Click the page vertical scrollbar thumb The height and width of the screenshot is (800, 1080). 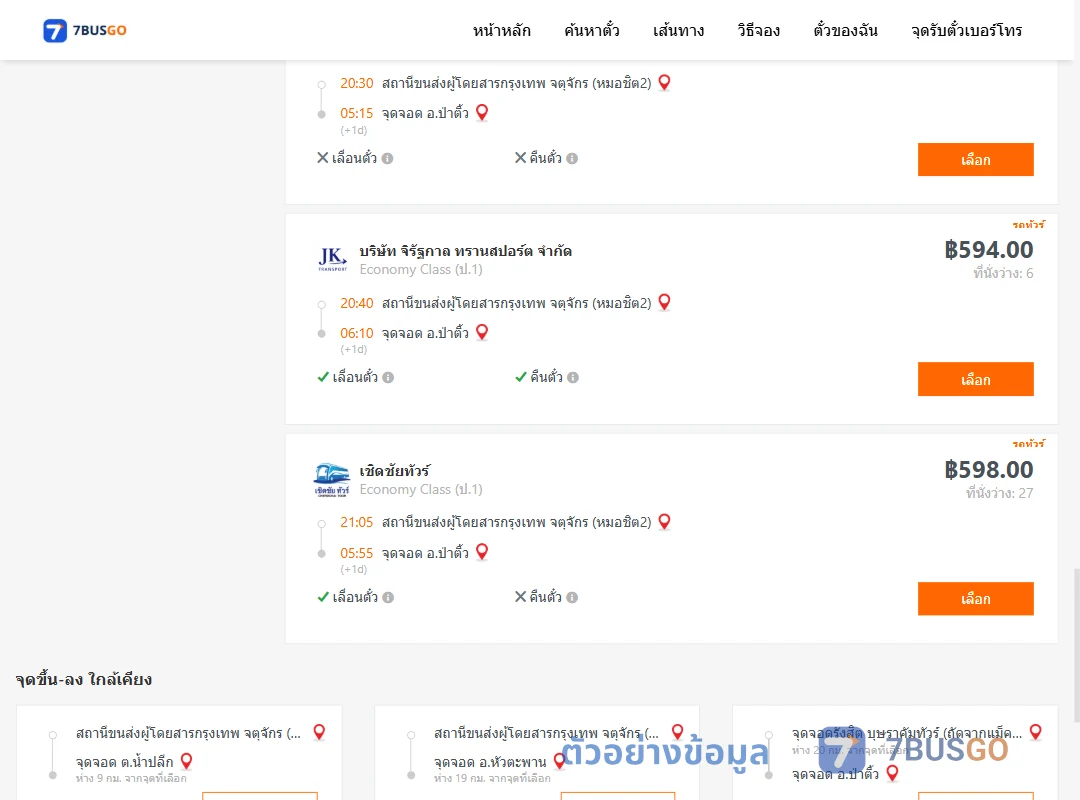[1077, 646]
